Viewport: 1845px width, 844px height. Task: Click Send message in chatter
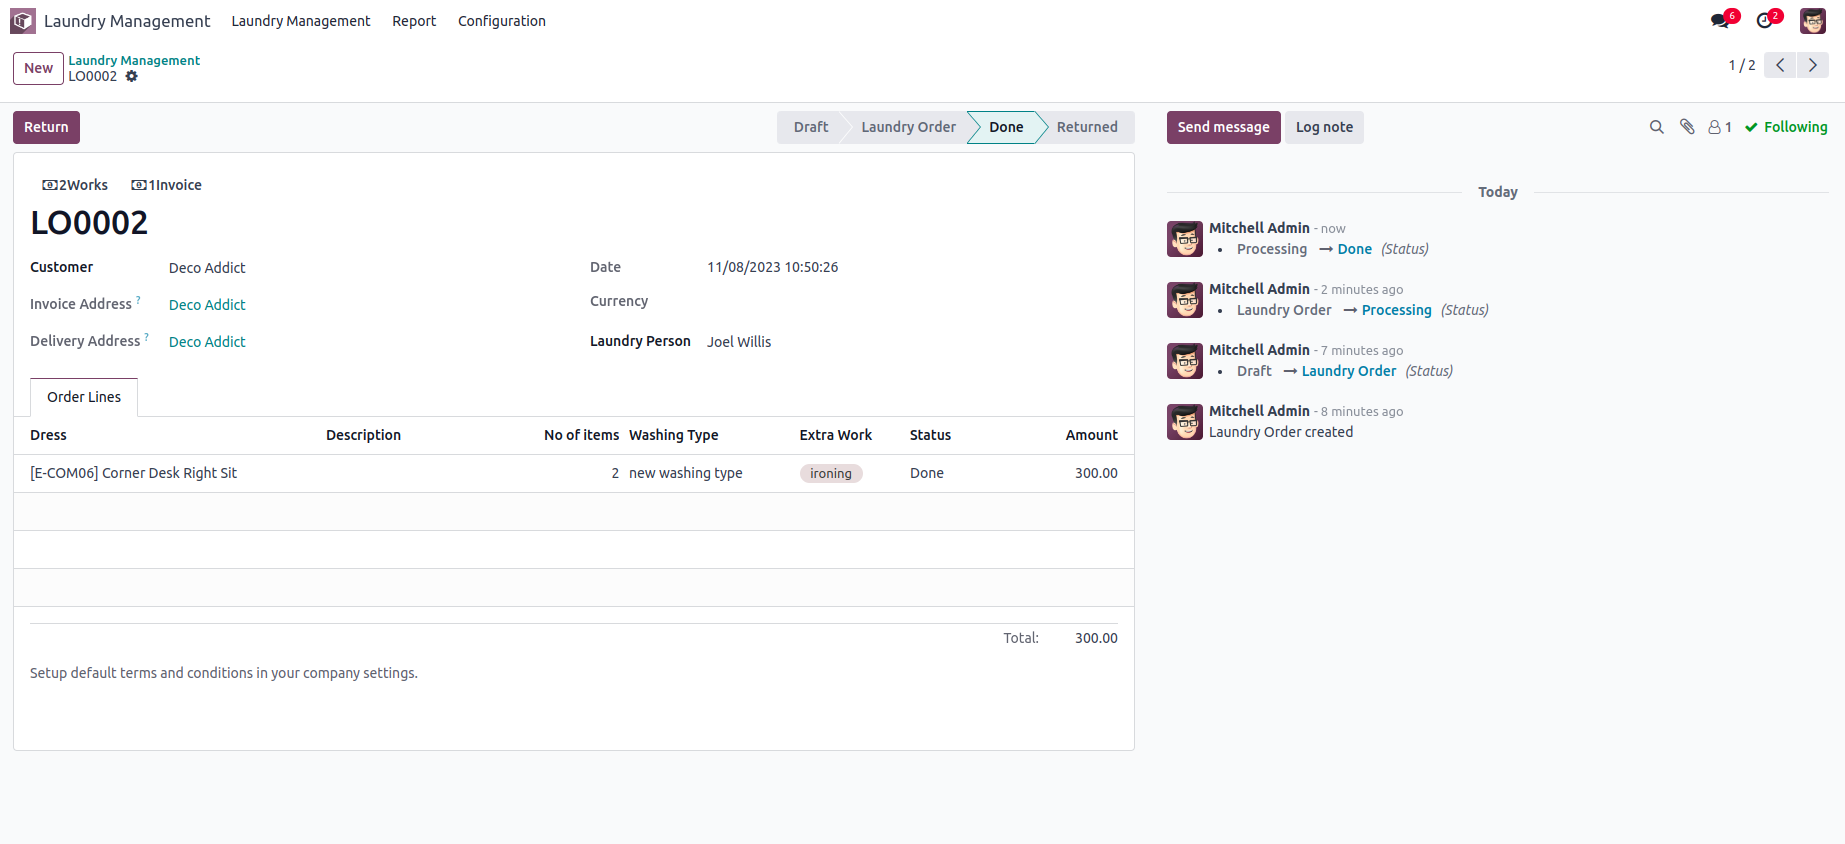pos(1223,127)
